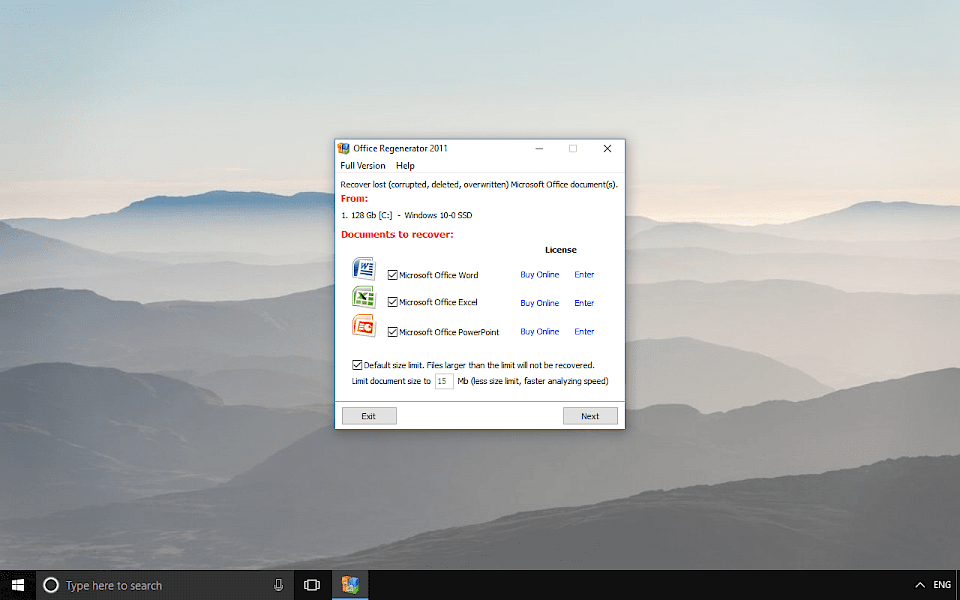The width and height of the screenshot is (960, 600).
Task: Select the 128 Gb [C:] drive entry
Action: click(407, 215)
